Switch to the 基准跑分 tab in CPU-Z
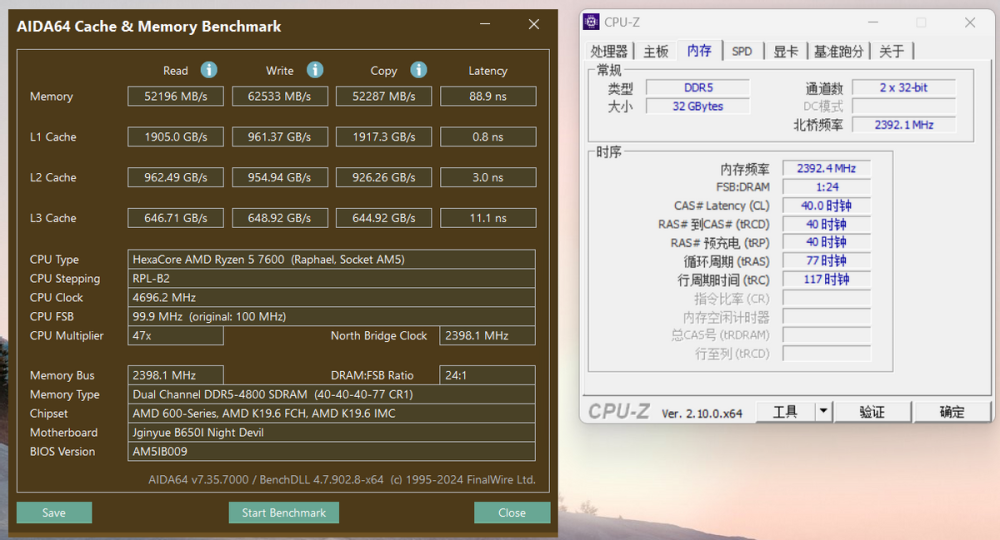The image size is (1000, 540). click(839, 51)
